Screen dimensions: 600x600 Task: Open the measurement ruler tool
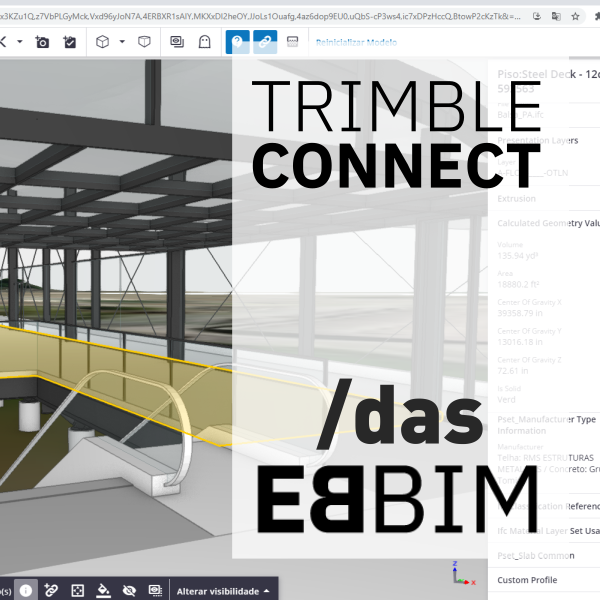[292, 41]
